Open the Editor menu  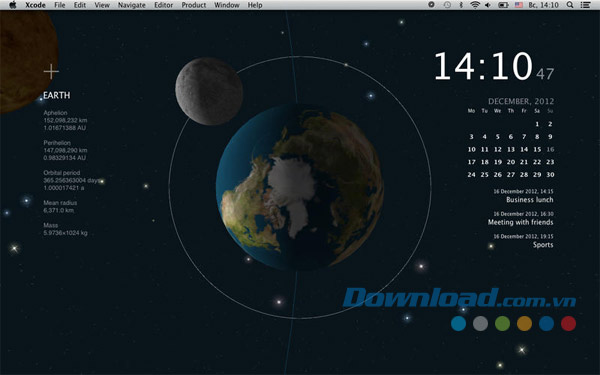(x=163, y=5)
